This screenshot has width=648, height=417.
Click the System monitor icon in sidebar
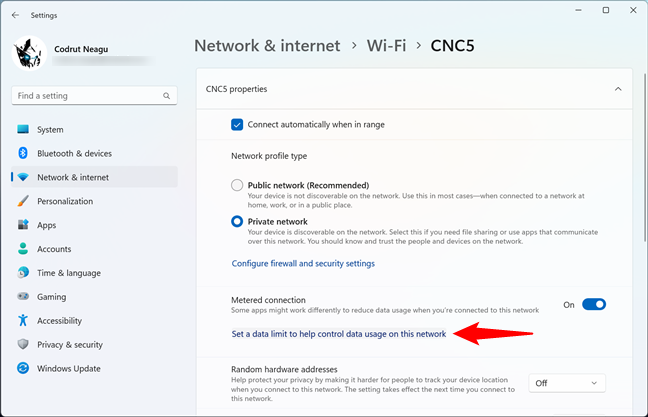[23, 129]
